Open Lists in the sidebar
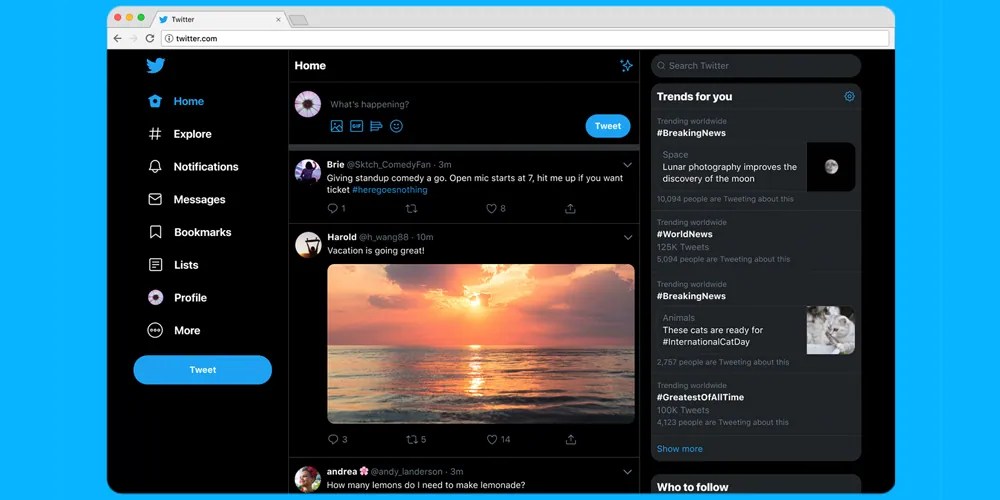The height and width of the screenshot is (500, 1000). click(173, 265)
